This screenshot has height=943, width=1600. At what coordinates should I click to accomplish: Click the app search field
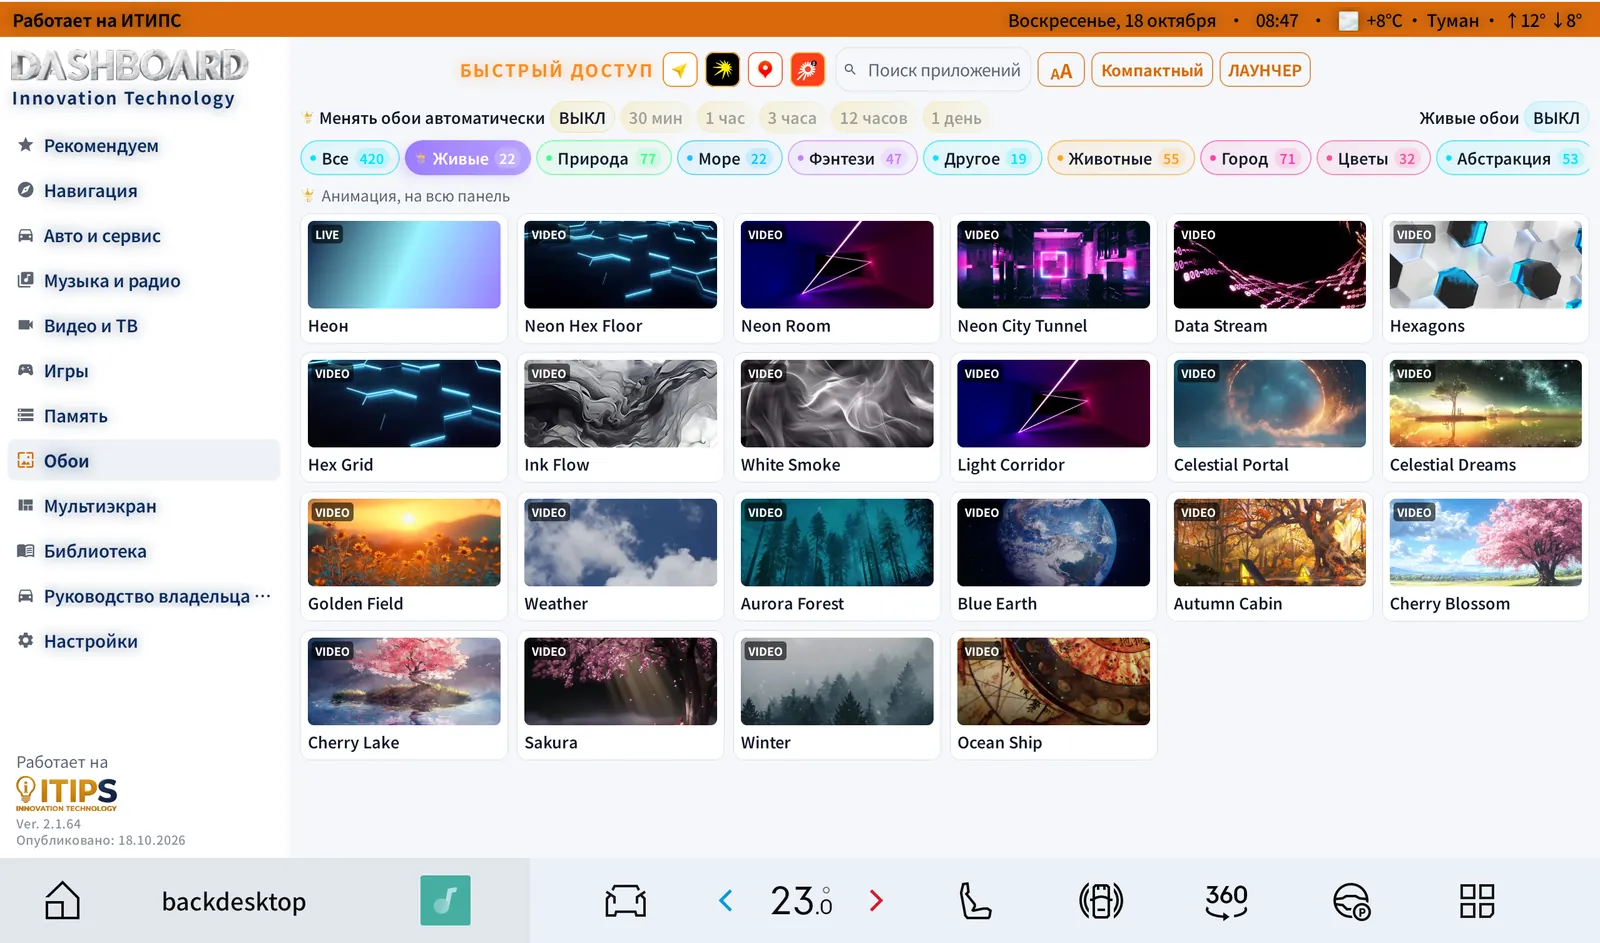(933, 70)
